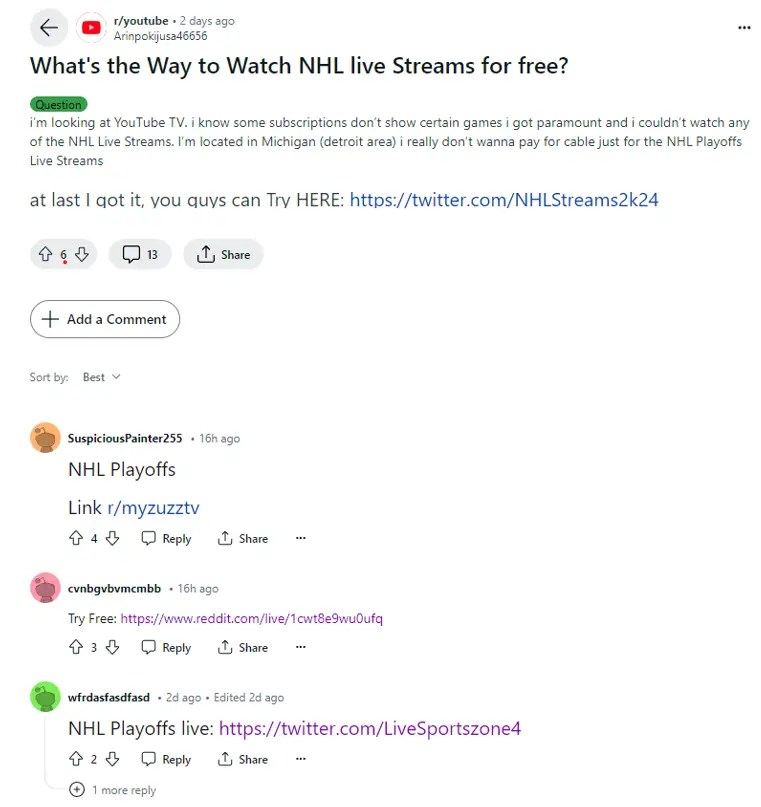The width and height of the screenshot is (761, 807).
Task: Open the r/youtube subreddit avatar icon
Action: pos(91,28)
